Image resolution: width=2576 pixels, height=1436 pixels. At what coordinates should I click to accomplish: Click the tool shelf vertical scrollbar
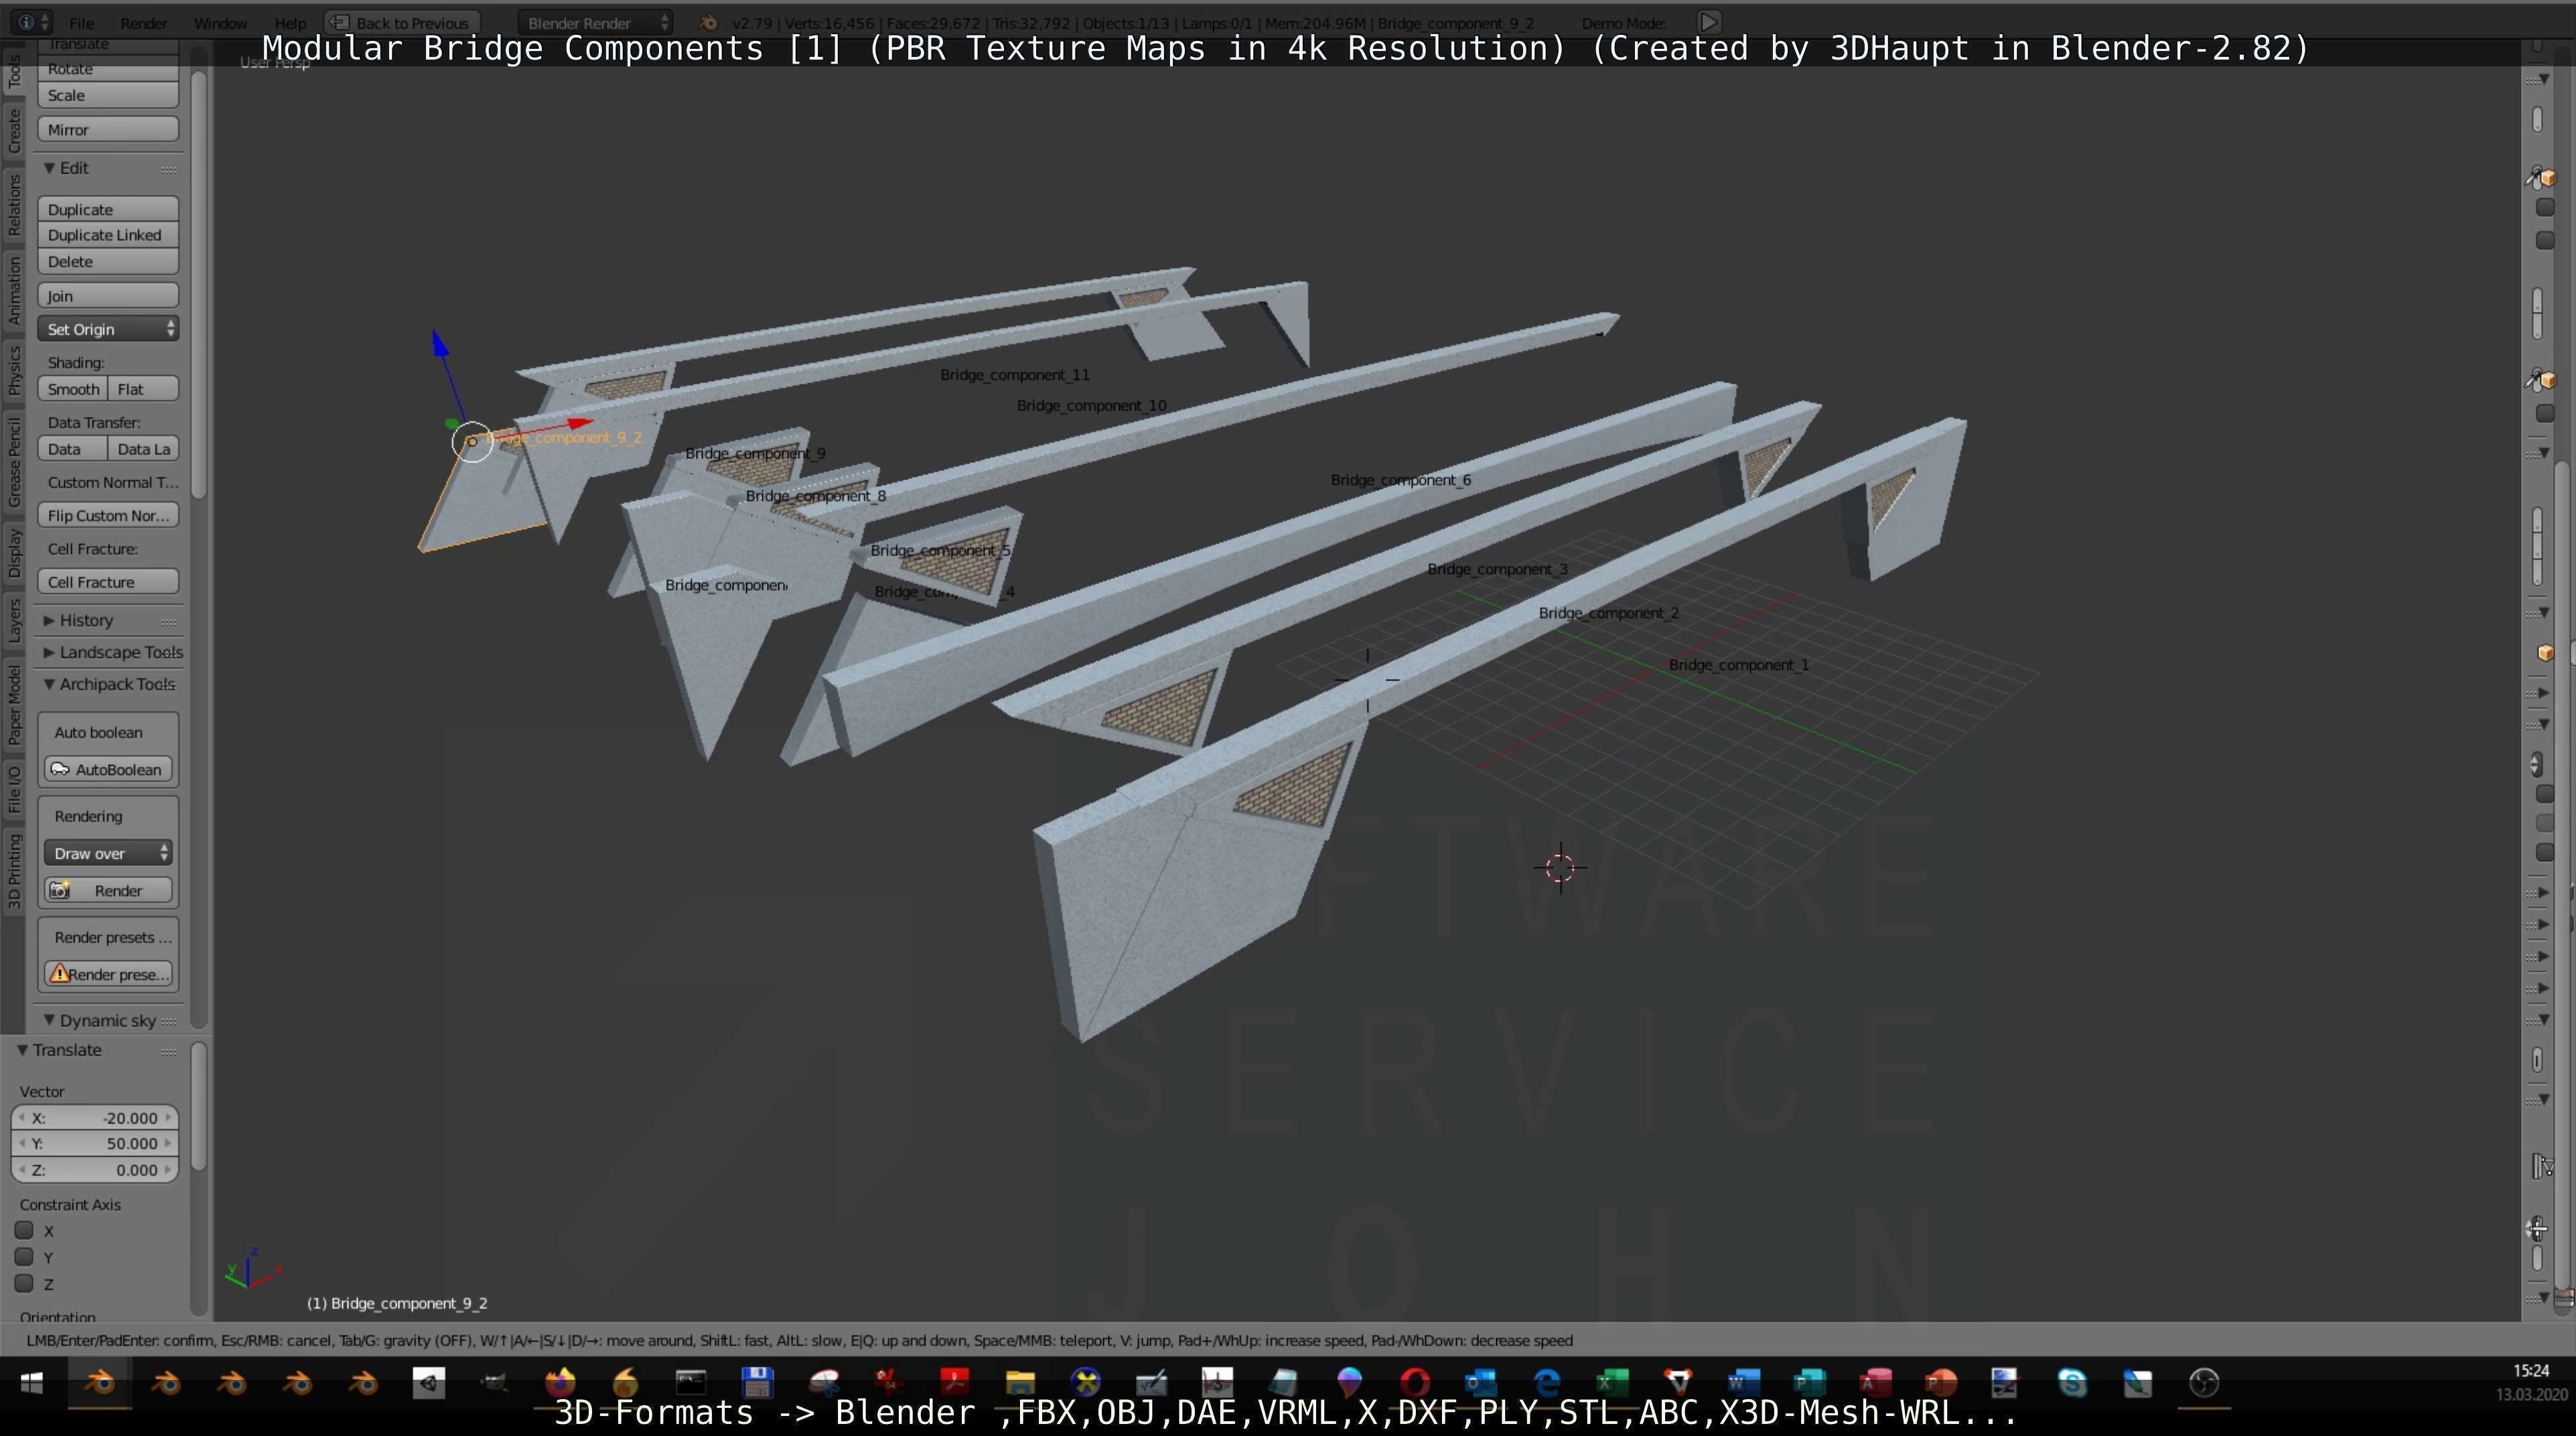(x=198, y=285)
